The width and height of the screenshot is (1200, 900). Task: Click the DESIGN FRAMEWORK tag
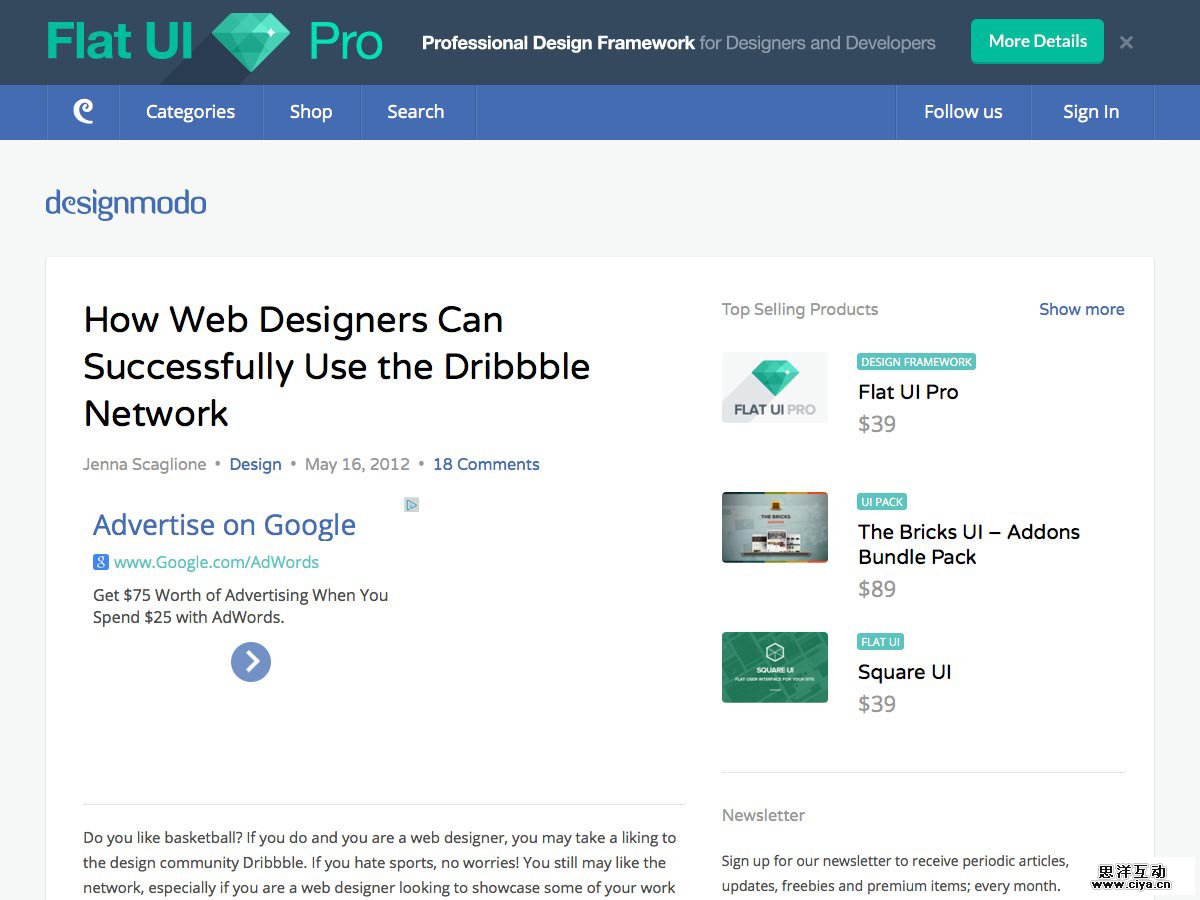point(916,362)
